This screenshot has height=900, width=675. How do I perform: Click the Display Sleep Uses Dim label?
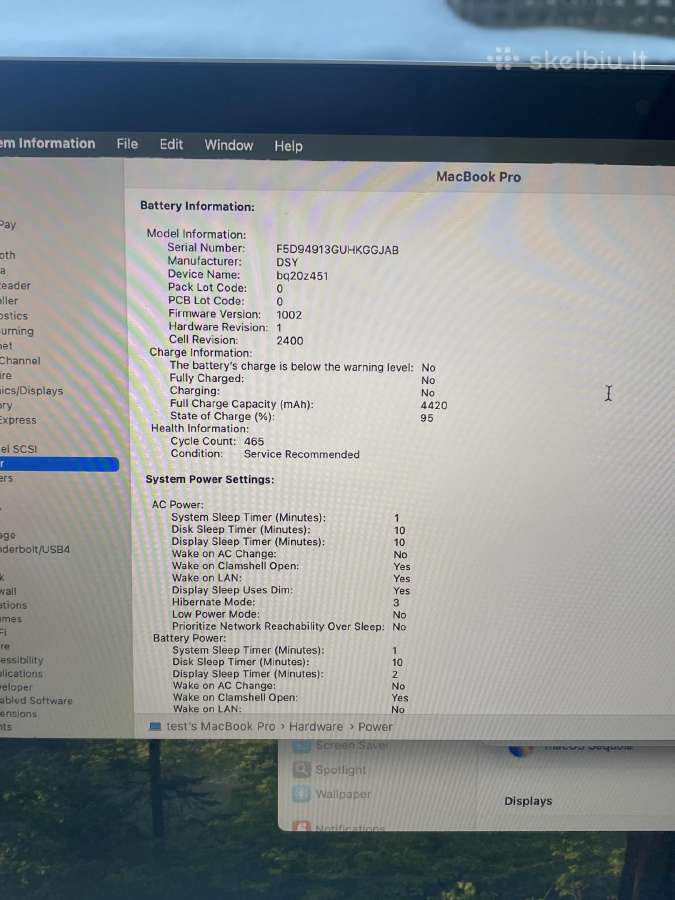click(x=232, y=589)
